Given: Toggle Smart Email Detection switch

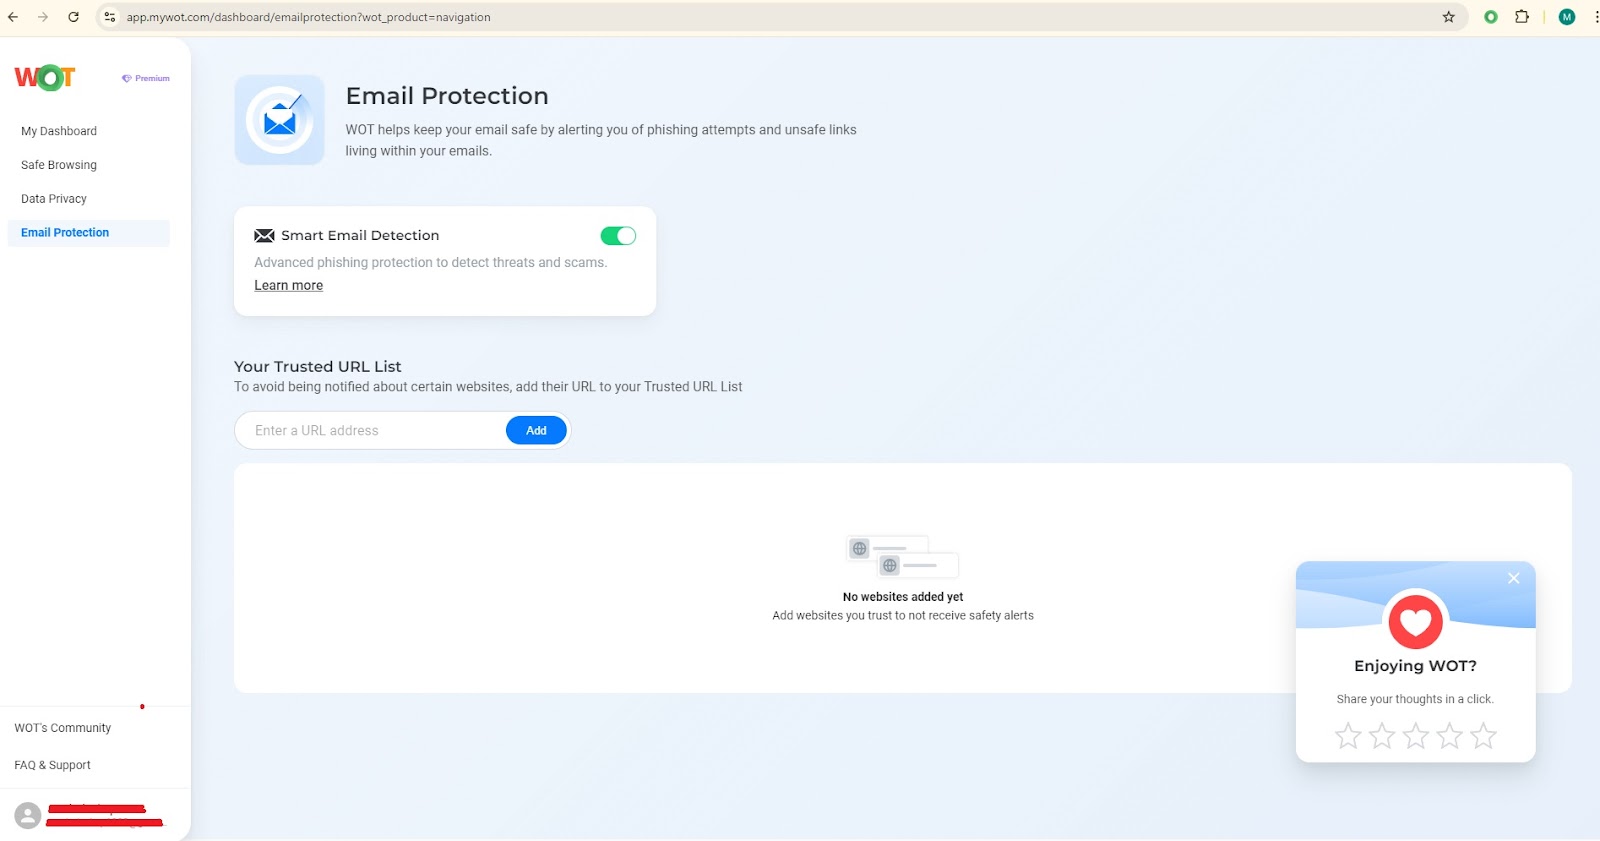Looking at the screenshot, I should tap(618, 236).
